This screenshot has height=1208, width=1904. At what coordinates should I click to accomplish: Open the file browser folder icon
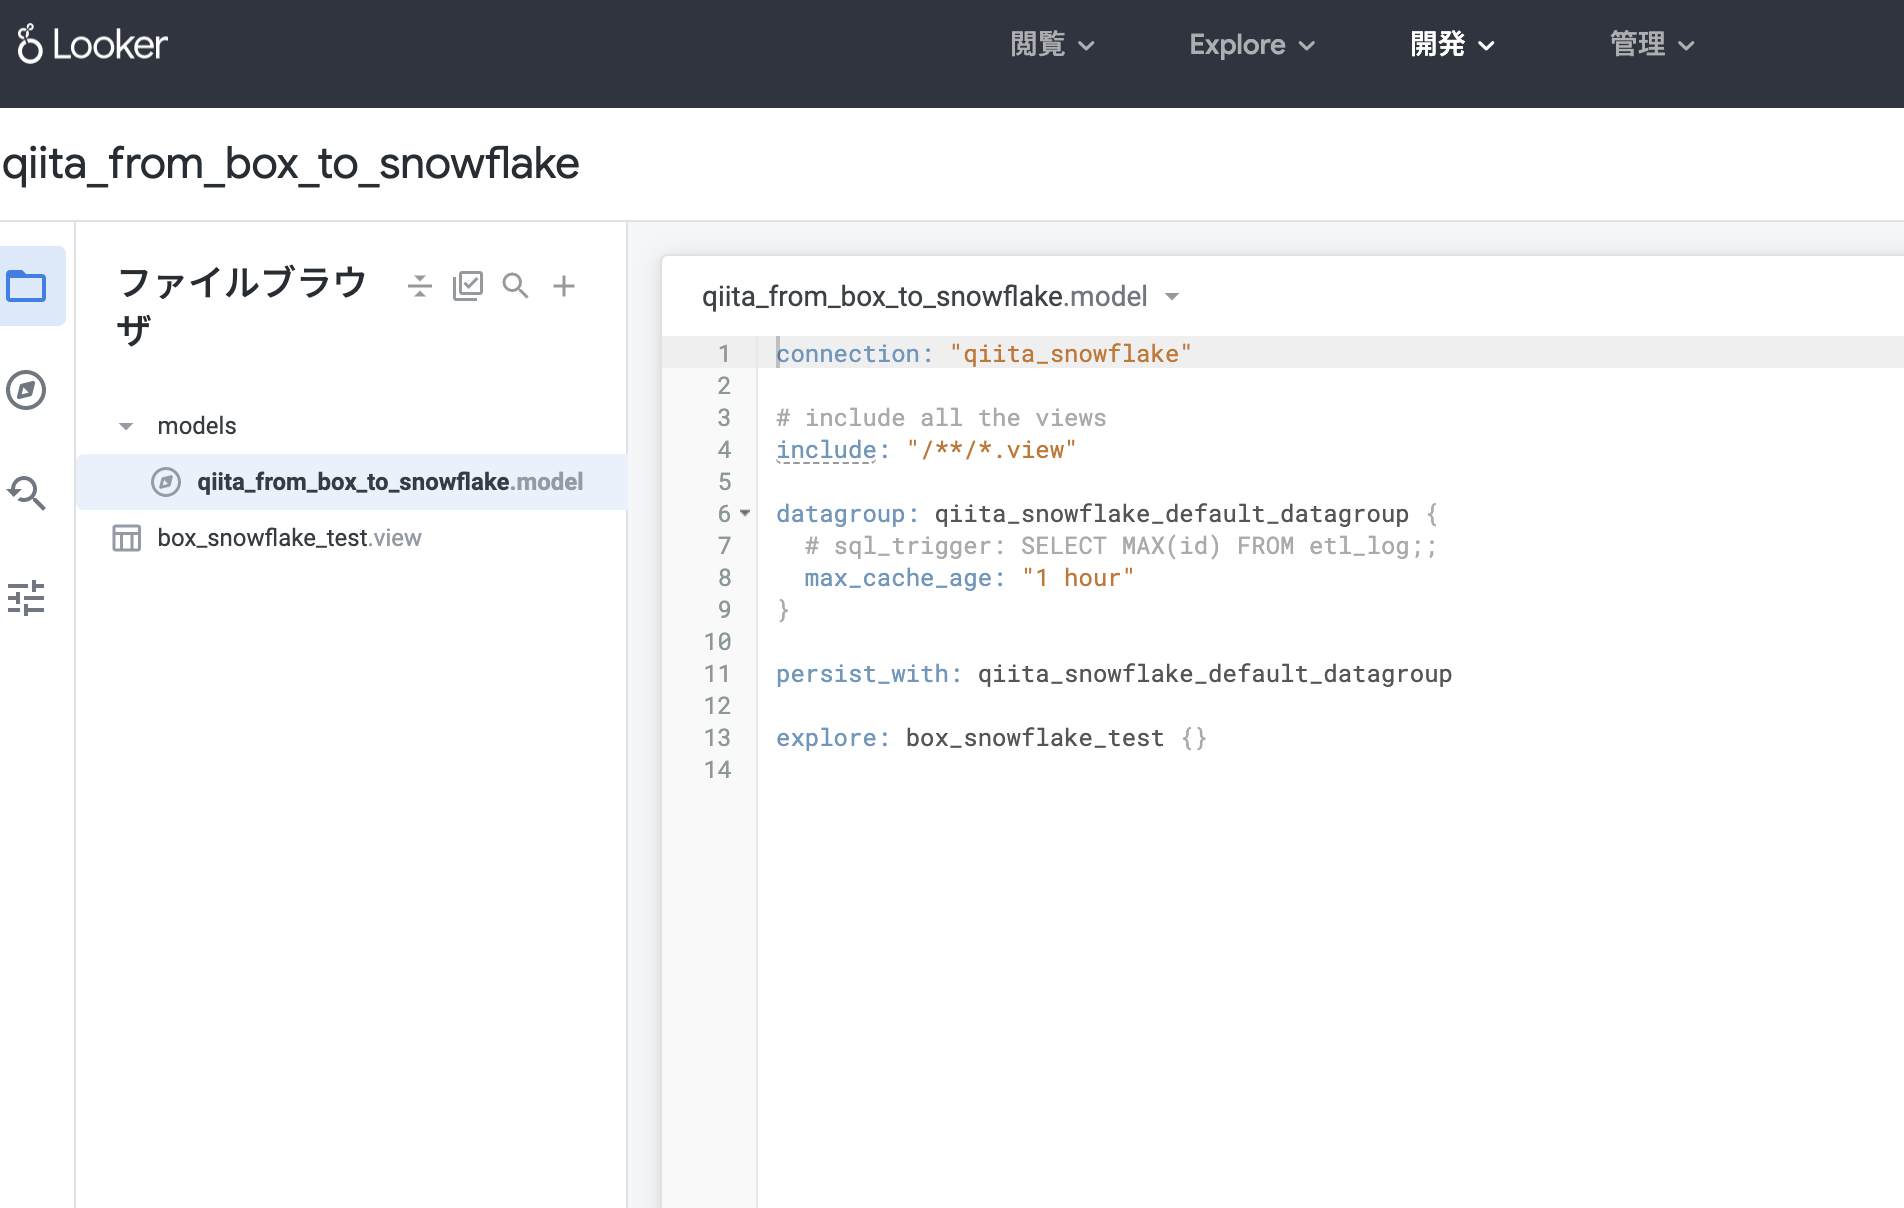(x=26, y=287)
